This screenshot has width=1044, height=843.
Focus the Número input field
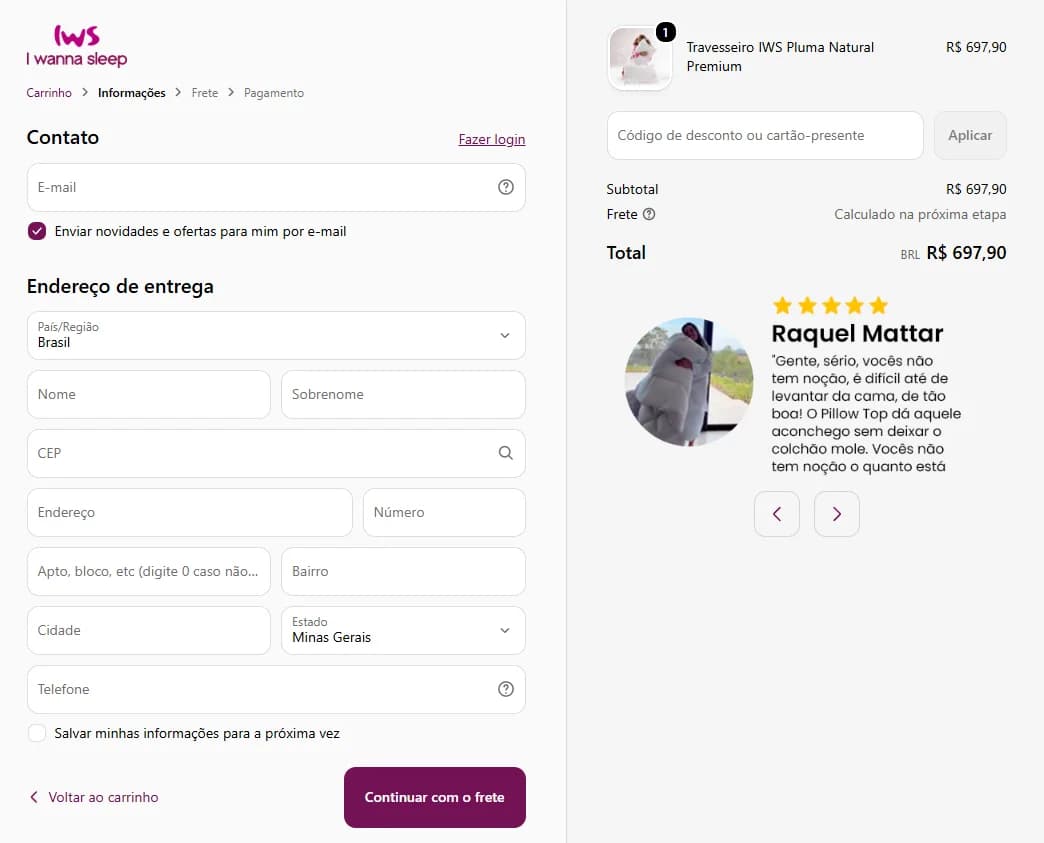click(444, 513)
